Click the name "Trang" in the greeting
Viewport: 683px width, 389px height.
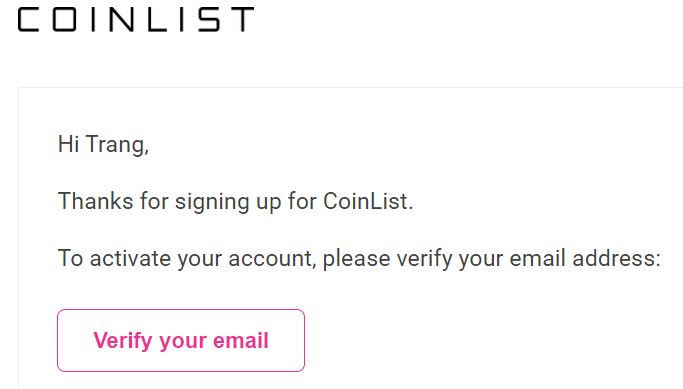[x=117, y=145]
